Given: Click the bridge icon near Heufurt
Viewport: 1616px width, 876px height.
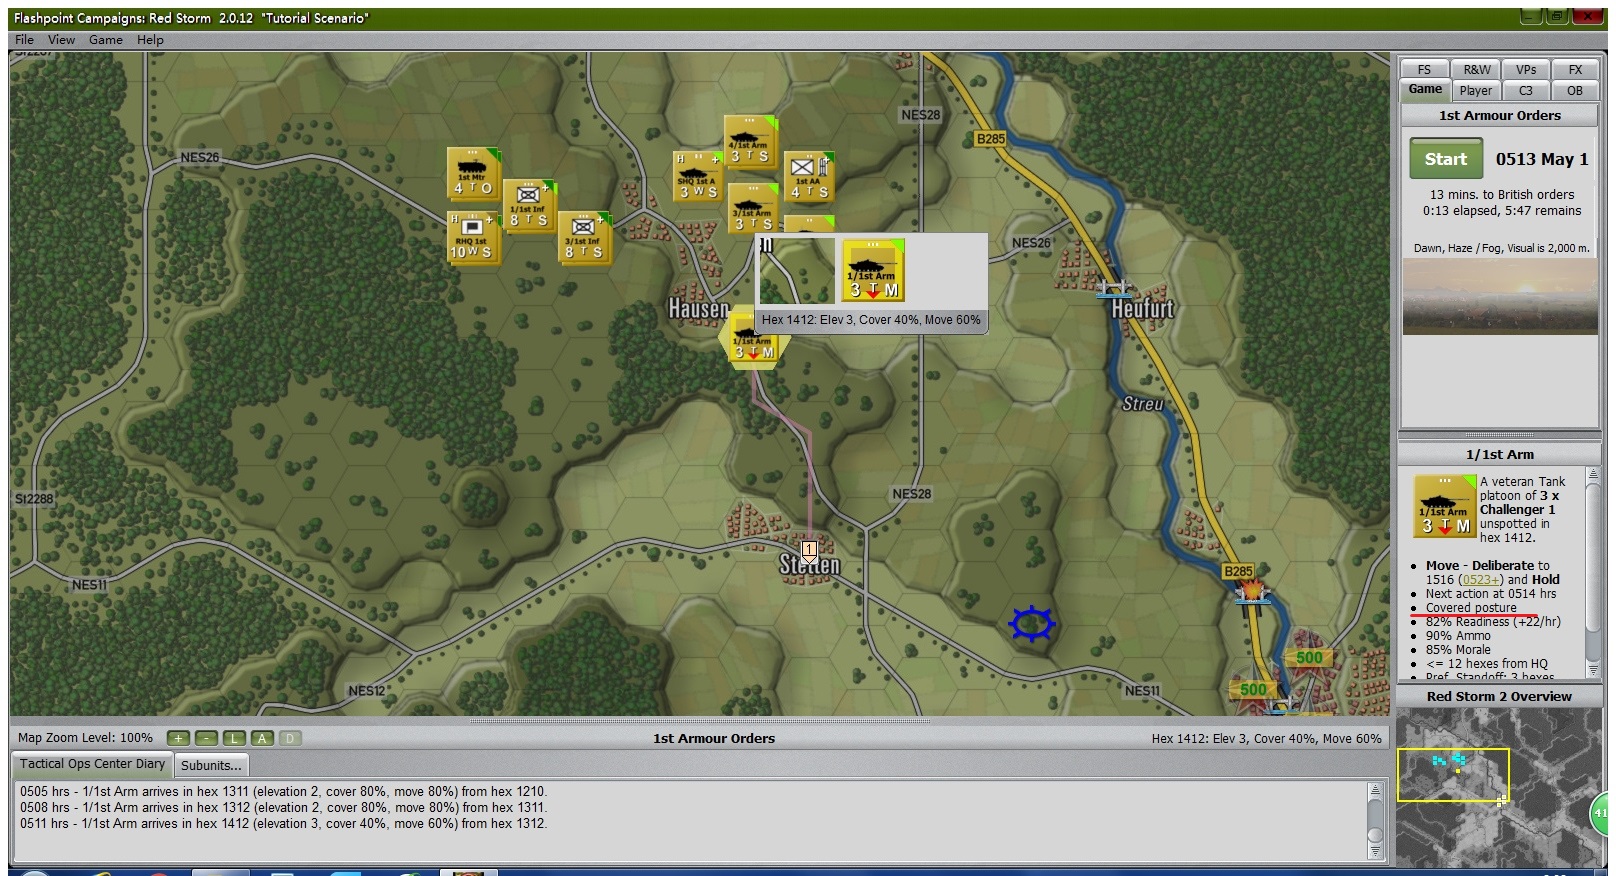Looking at the screenshot, I should [x=1113, y=289].
